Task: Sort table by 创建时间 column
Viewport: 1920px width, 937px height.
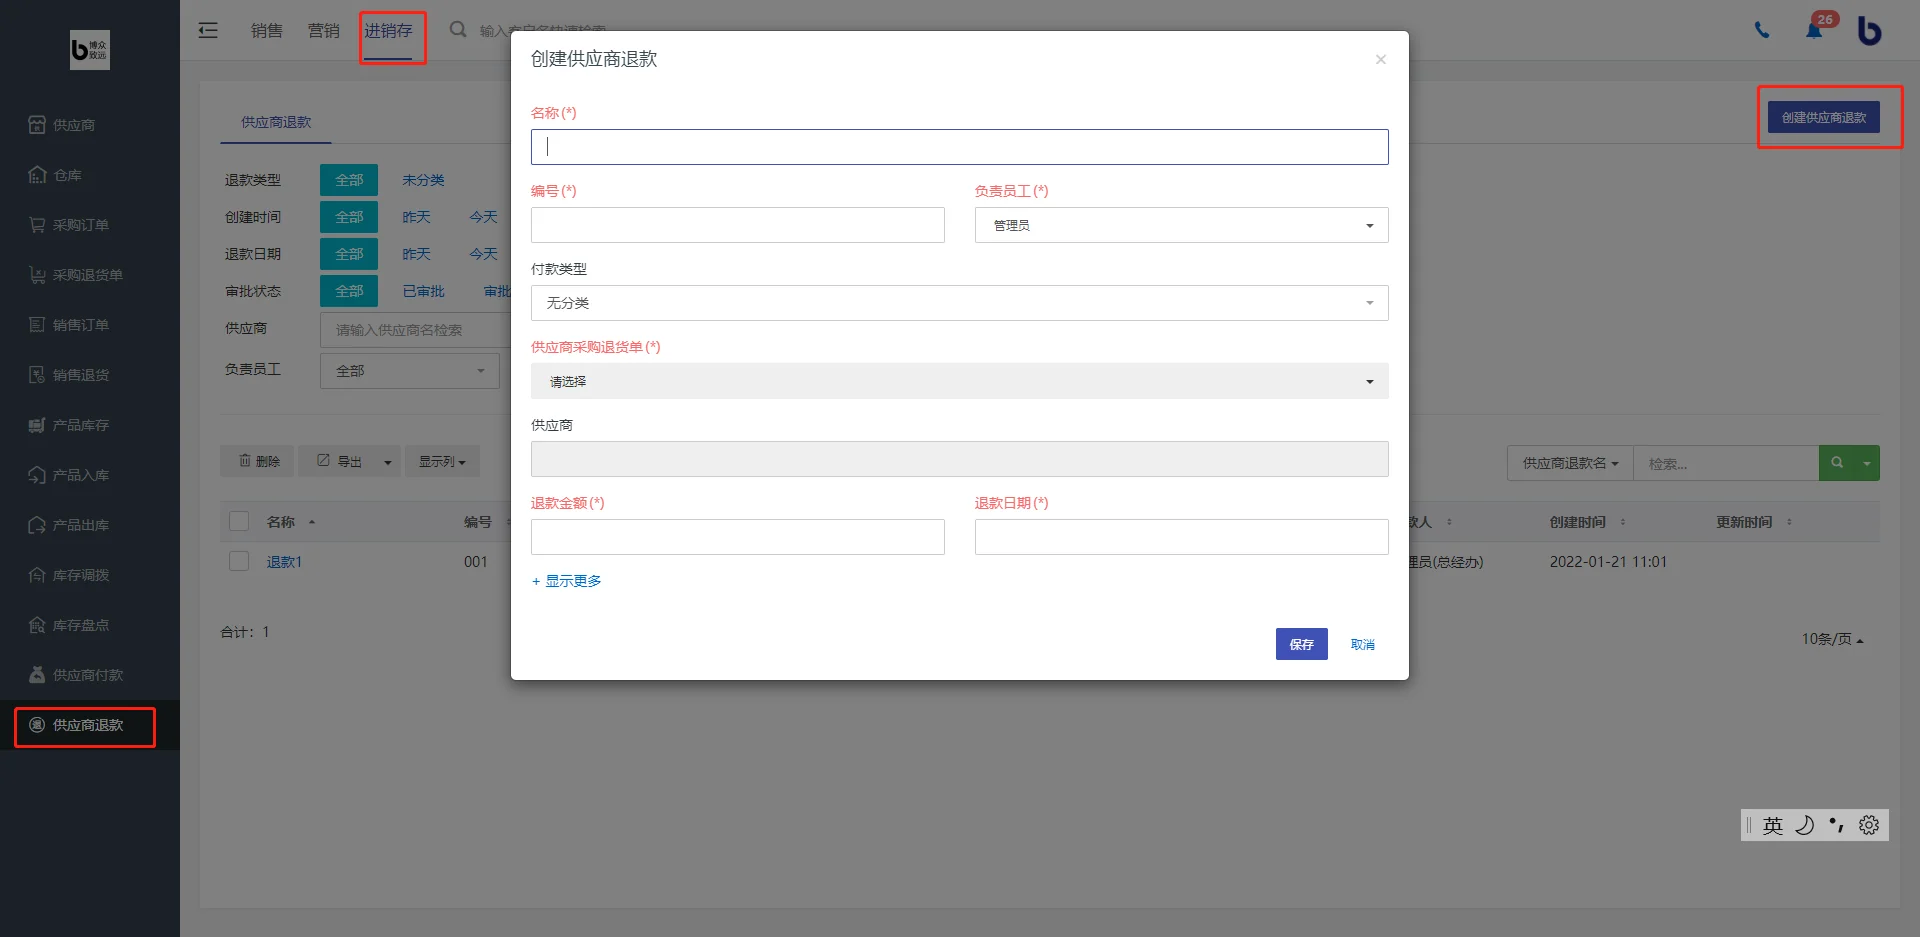Action: tap(1587, 522)
